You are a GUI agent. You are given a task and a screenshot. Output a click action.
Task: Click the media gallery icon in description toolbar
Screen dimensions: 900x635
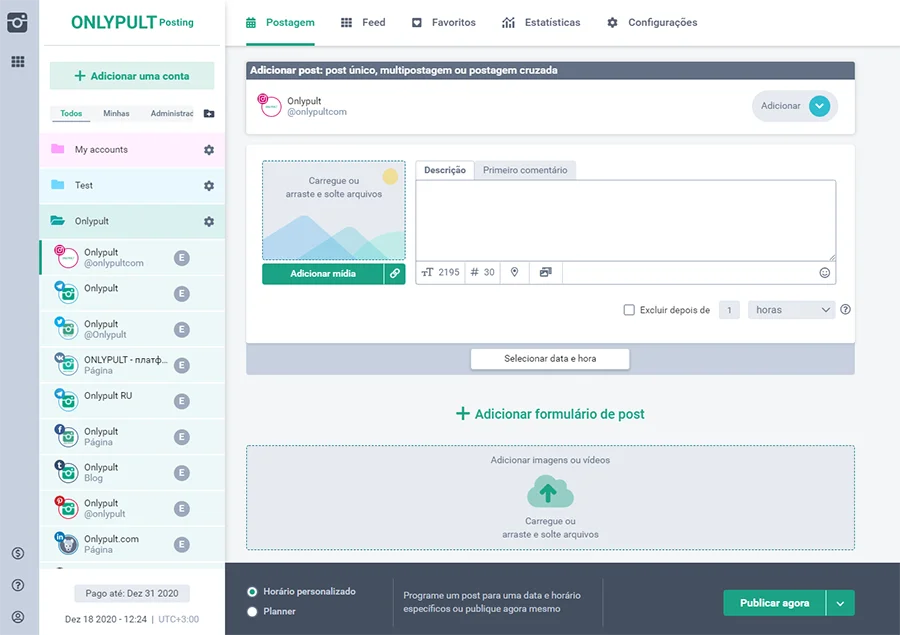(x=545, y=272)
